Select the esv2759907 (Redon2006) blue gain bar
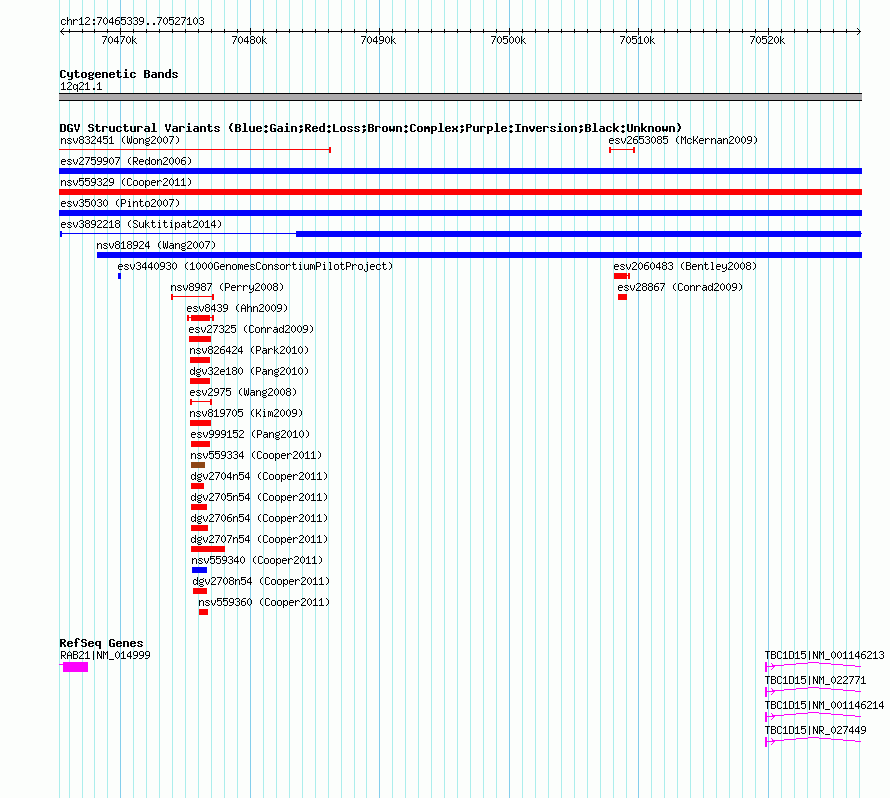Viewport: 890px width, 798px height. [460, 171]
